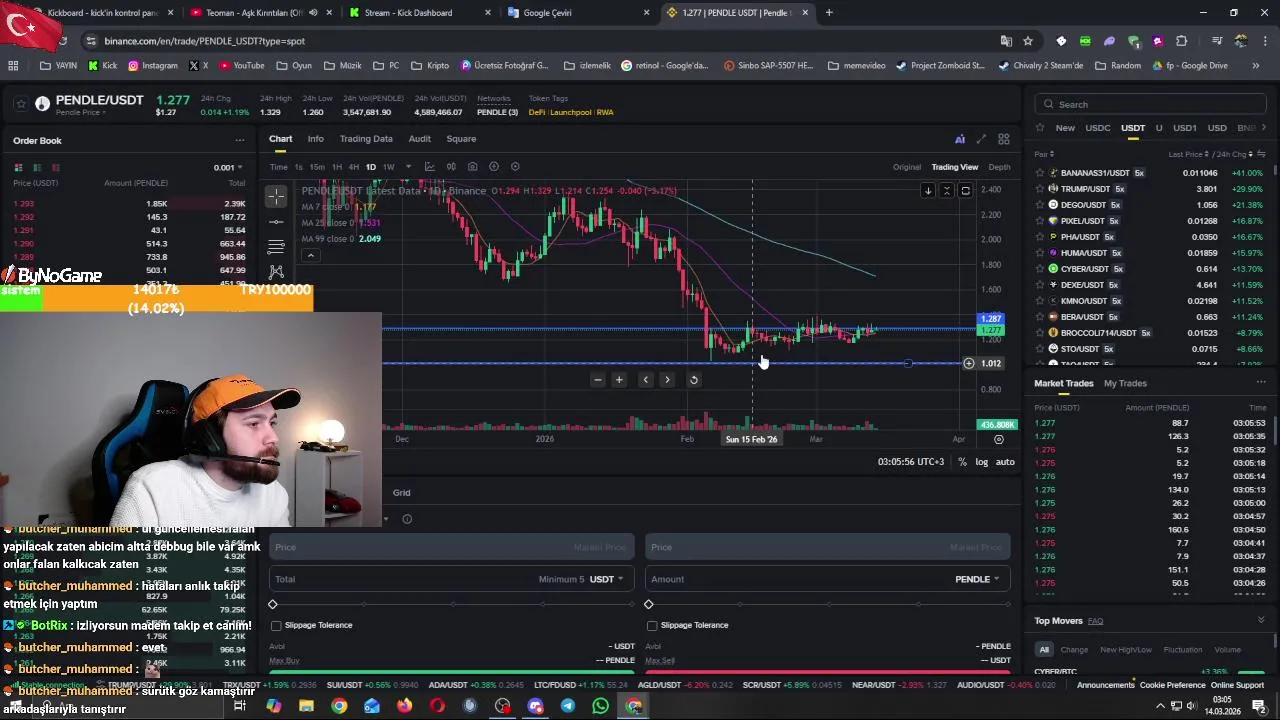Viewport: 1280px width, 720px height.
Task: Reset the chart view
Action: click(693, 380)
